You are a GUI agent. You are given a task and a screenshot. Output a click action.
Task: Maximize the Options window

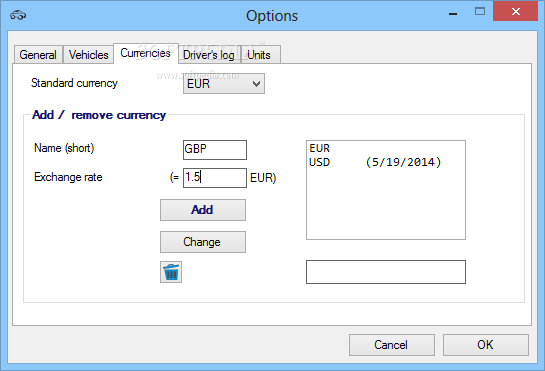480,12
